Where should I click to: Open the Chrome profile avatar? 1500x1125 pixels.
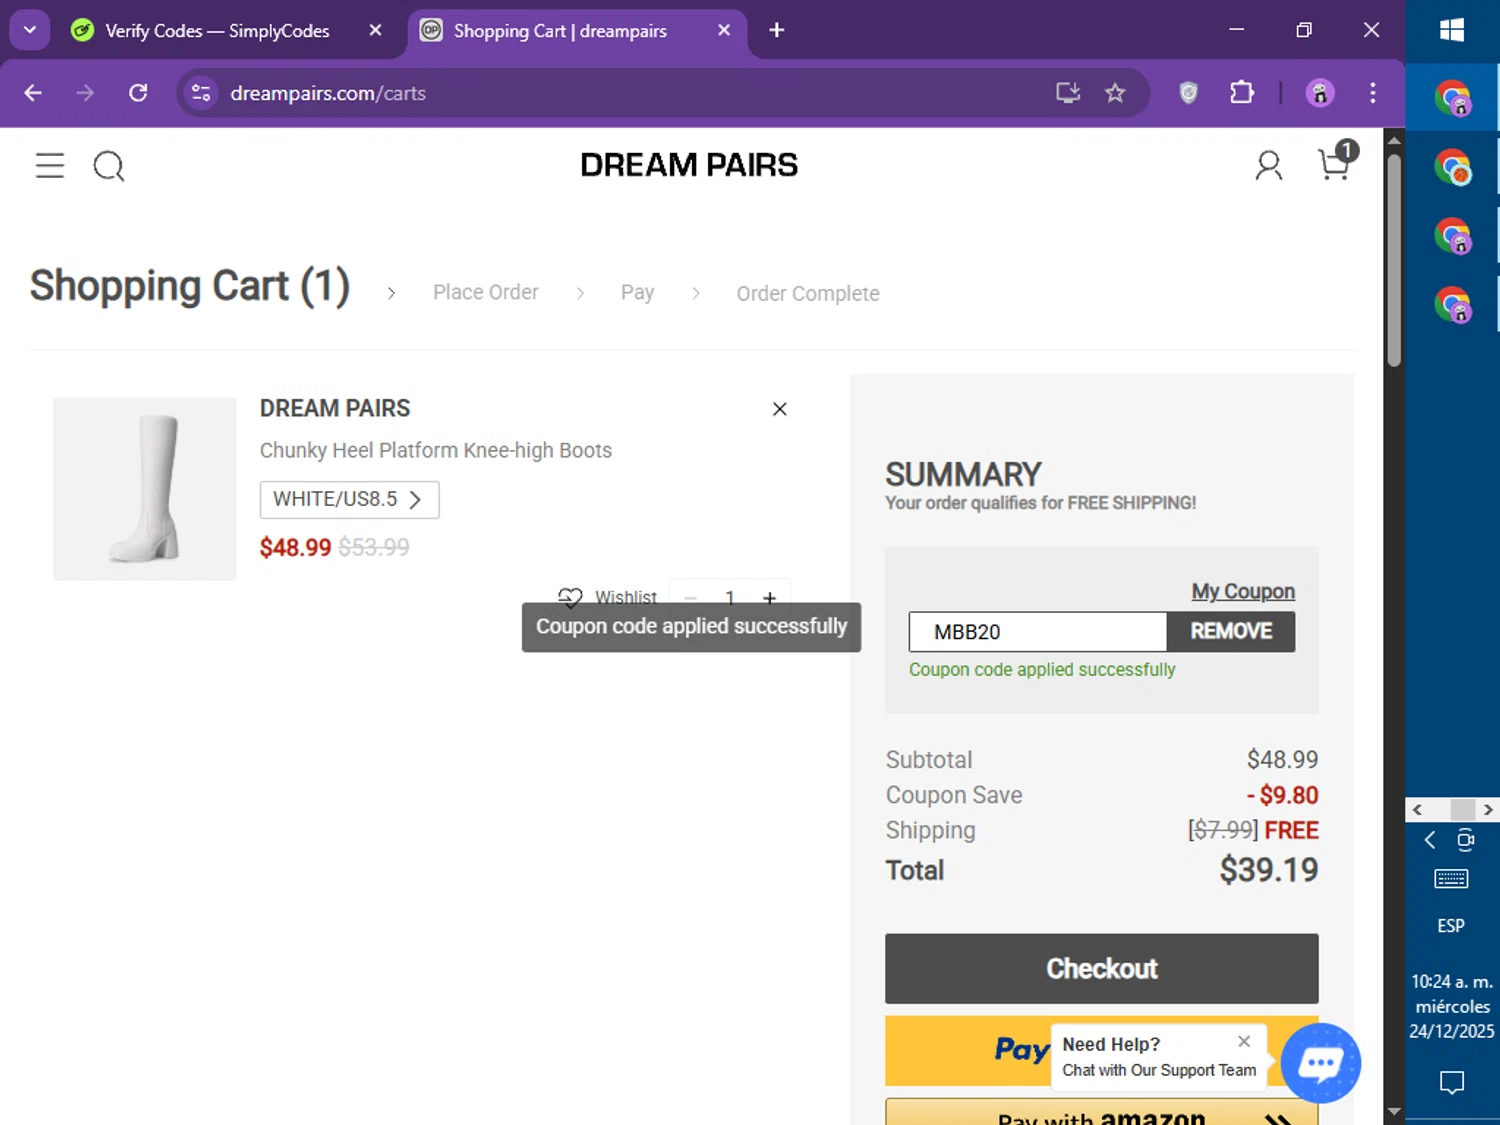pyautogui.click(x=1320, y=93)
